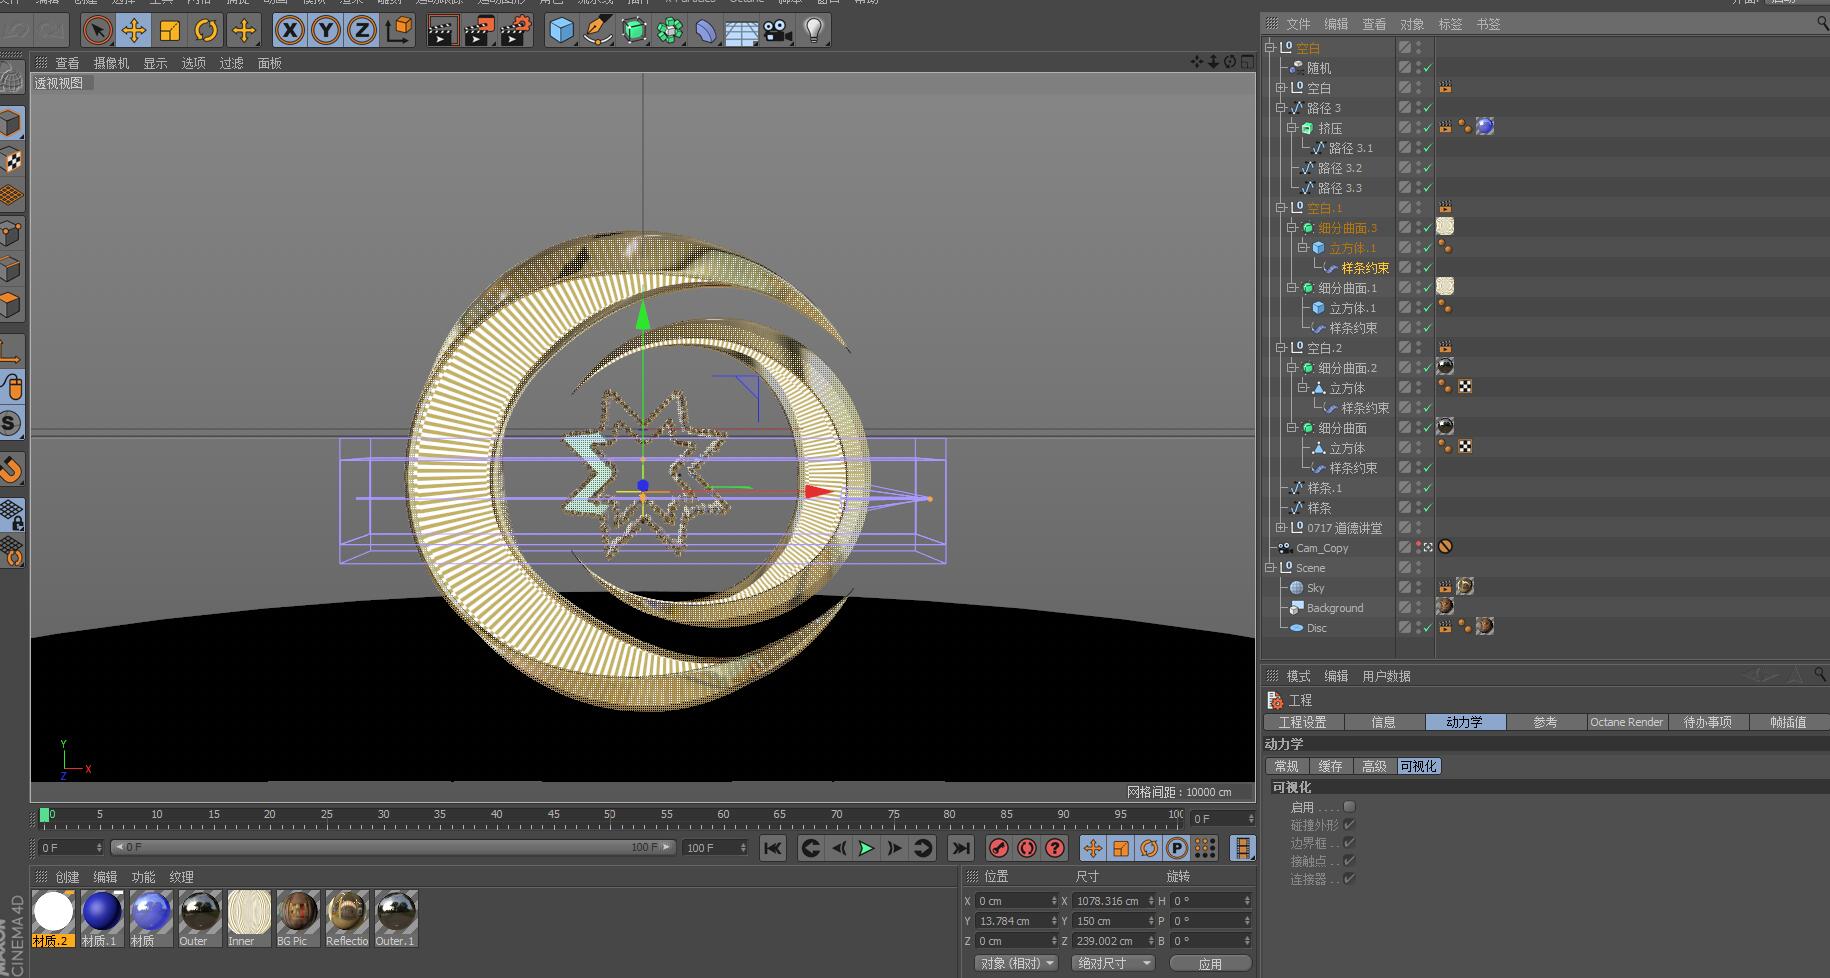The image size is (1830, 978).
Task: Select the 缓存 dynamics sub-tab
Action: [x=1330, y=766]
